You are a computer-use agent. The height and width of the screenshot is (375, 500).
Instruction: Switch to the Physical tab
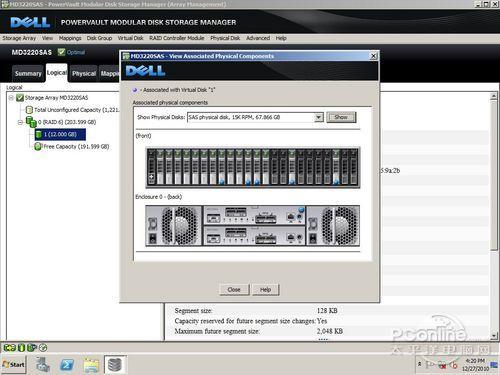[x=84, y=74]
